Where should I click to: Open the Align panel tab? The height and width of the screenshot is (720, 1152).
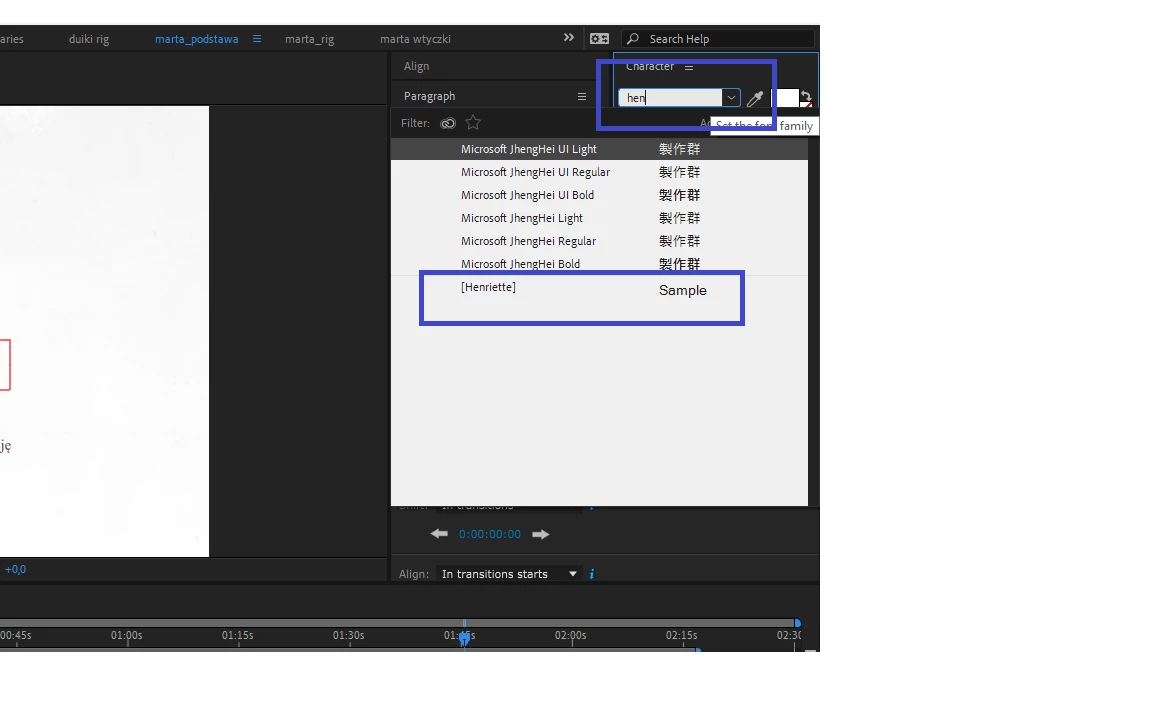(x=416, y=66)
